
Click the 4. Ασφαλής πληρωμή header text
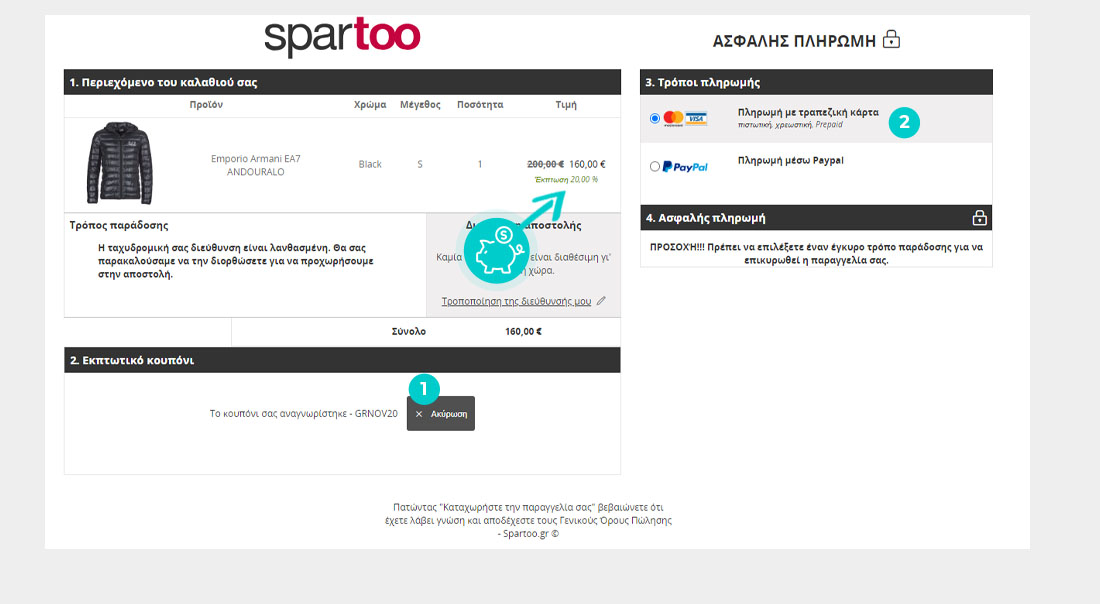click(705, 218)
